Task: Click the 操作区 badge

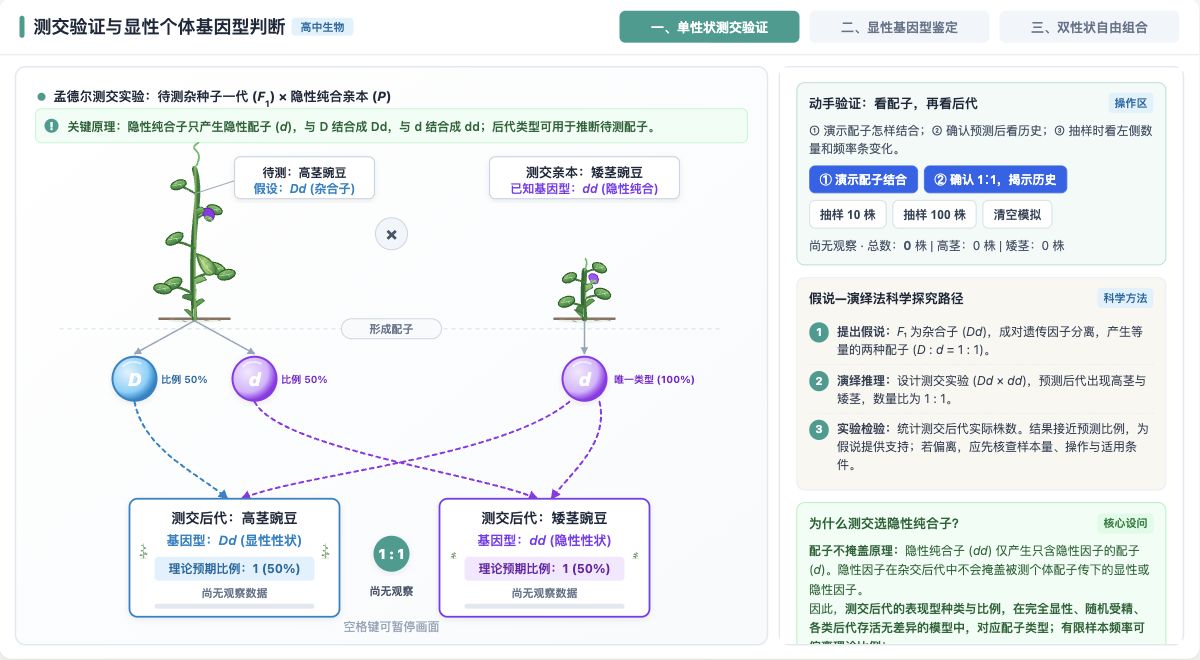Action: coord(1131,103)
